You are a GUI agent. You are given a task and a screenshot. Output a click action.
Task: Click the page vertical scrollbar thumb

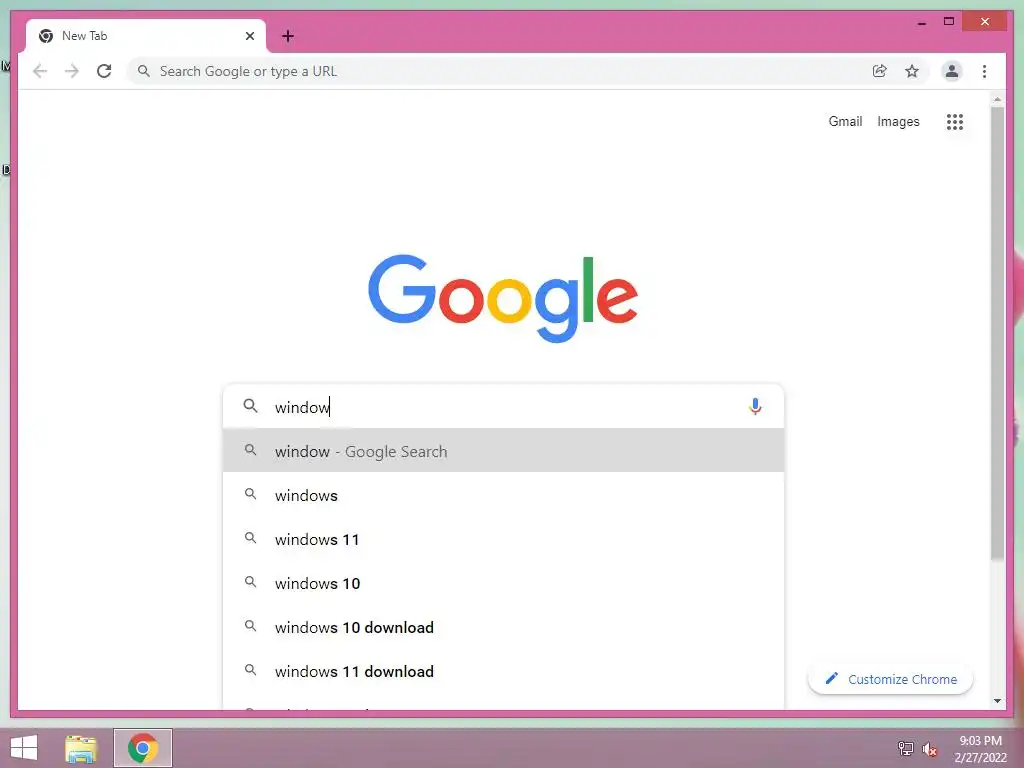tap(997, 333)
